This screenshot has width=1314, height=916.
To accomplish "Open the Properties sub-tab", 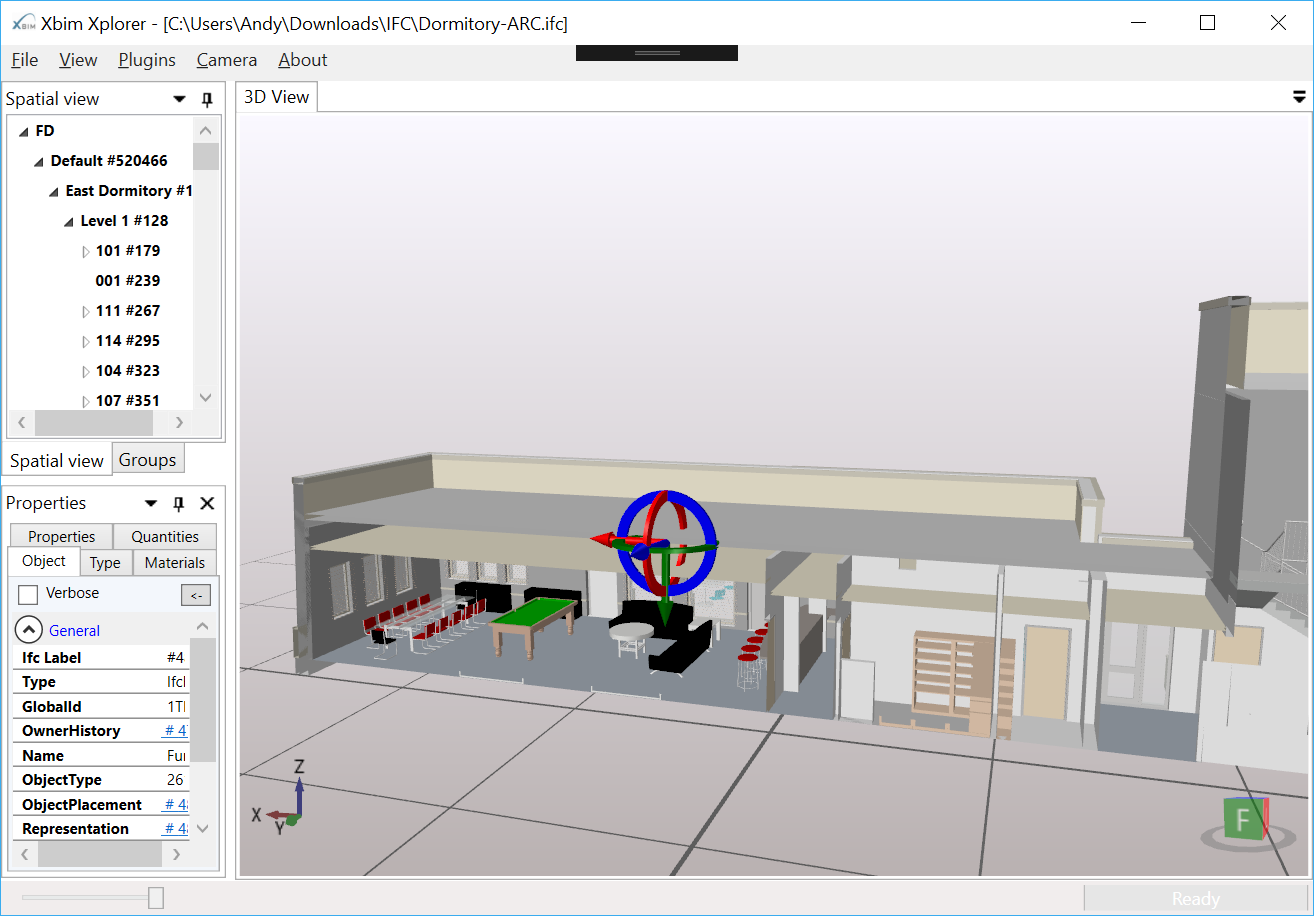I will click(62, 536).
